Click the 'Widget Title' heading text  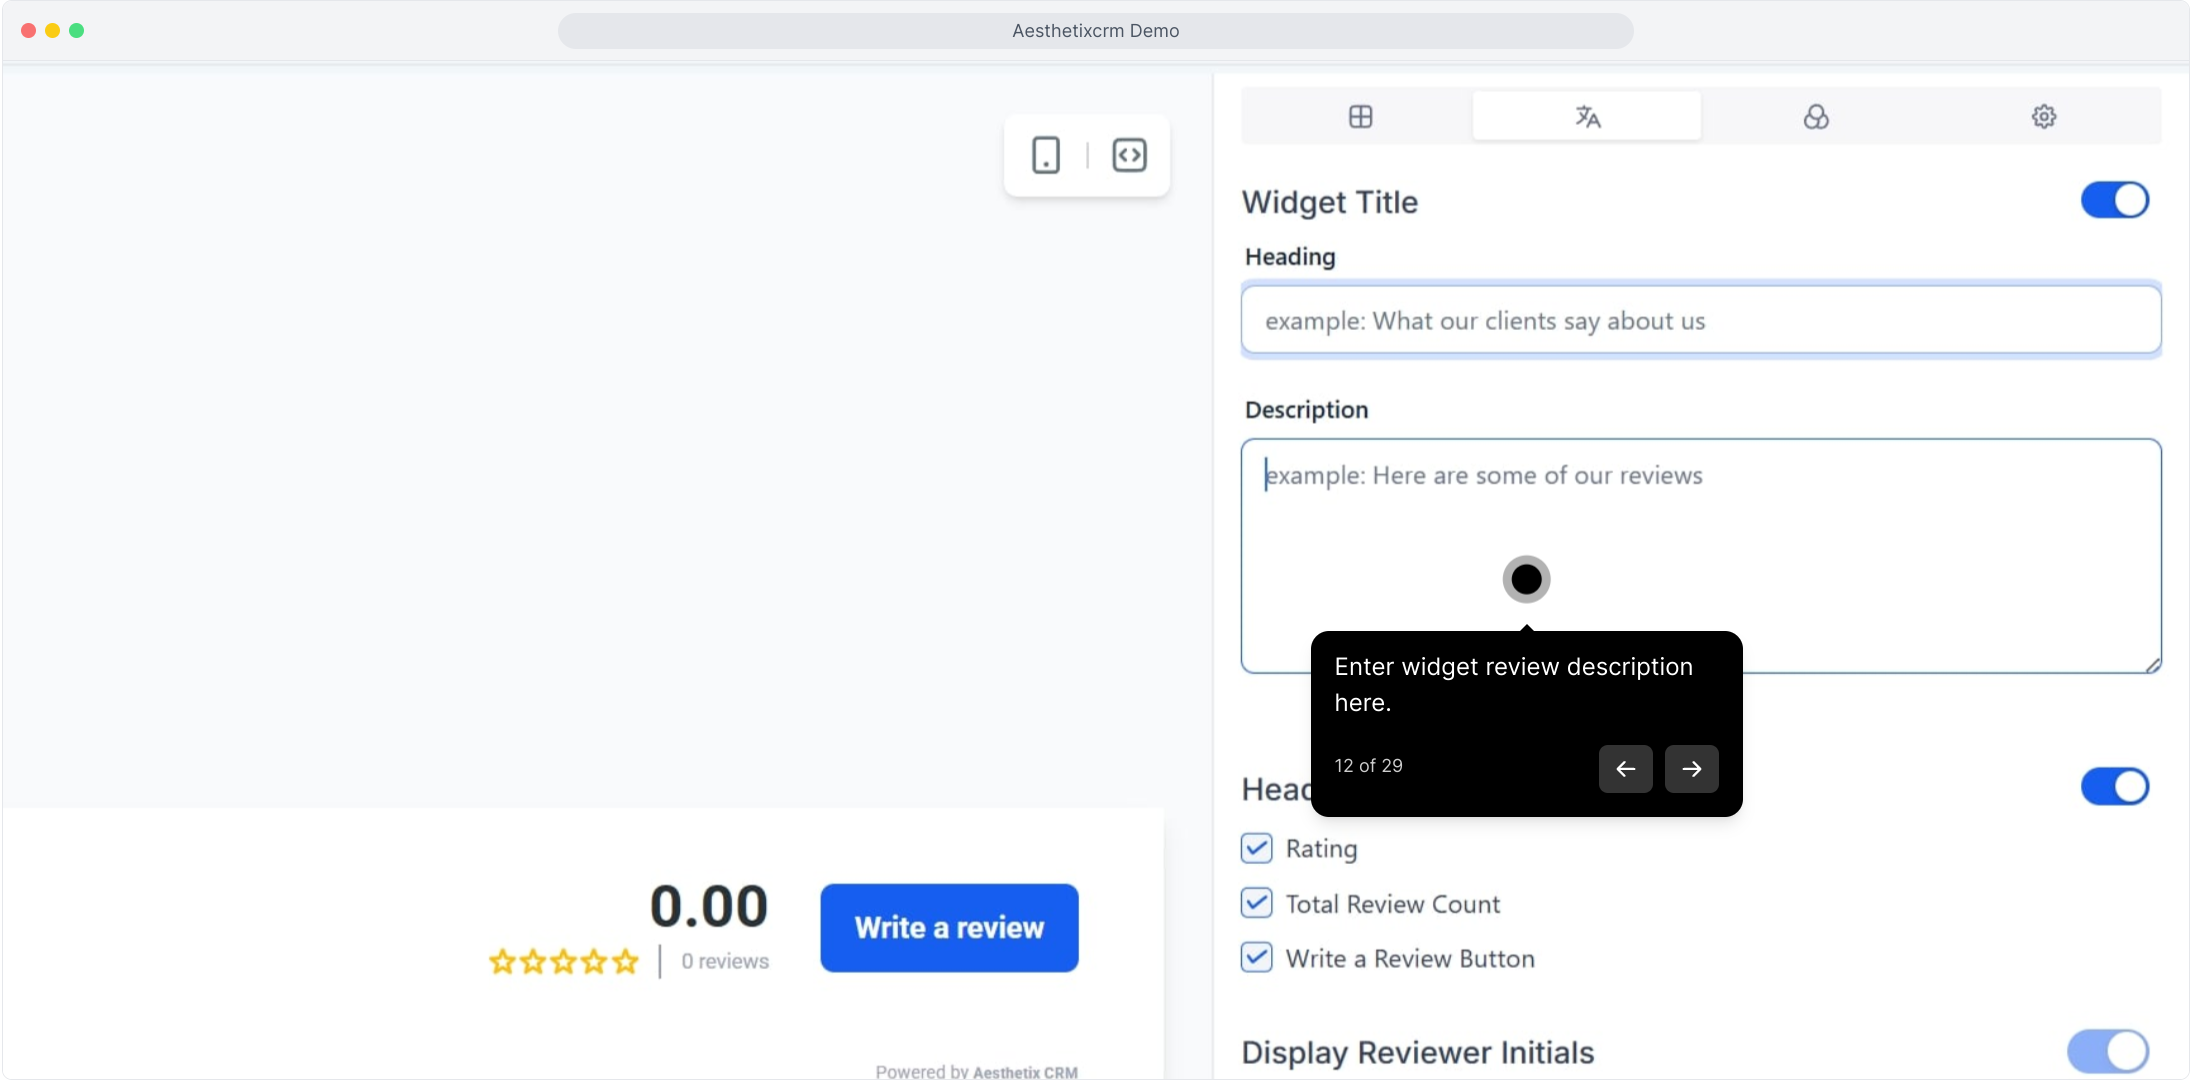coord(1329,202)
